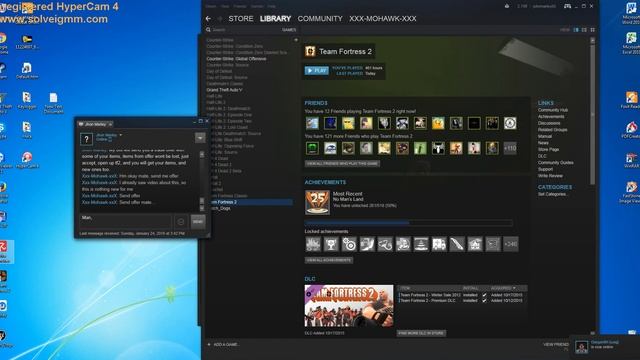Click the first friend avatar playing now
640x360 pixels.
pyautogui.click(x=312, y=123)
